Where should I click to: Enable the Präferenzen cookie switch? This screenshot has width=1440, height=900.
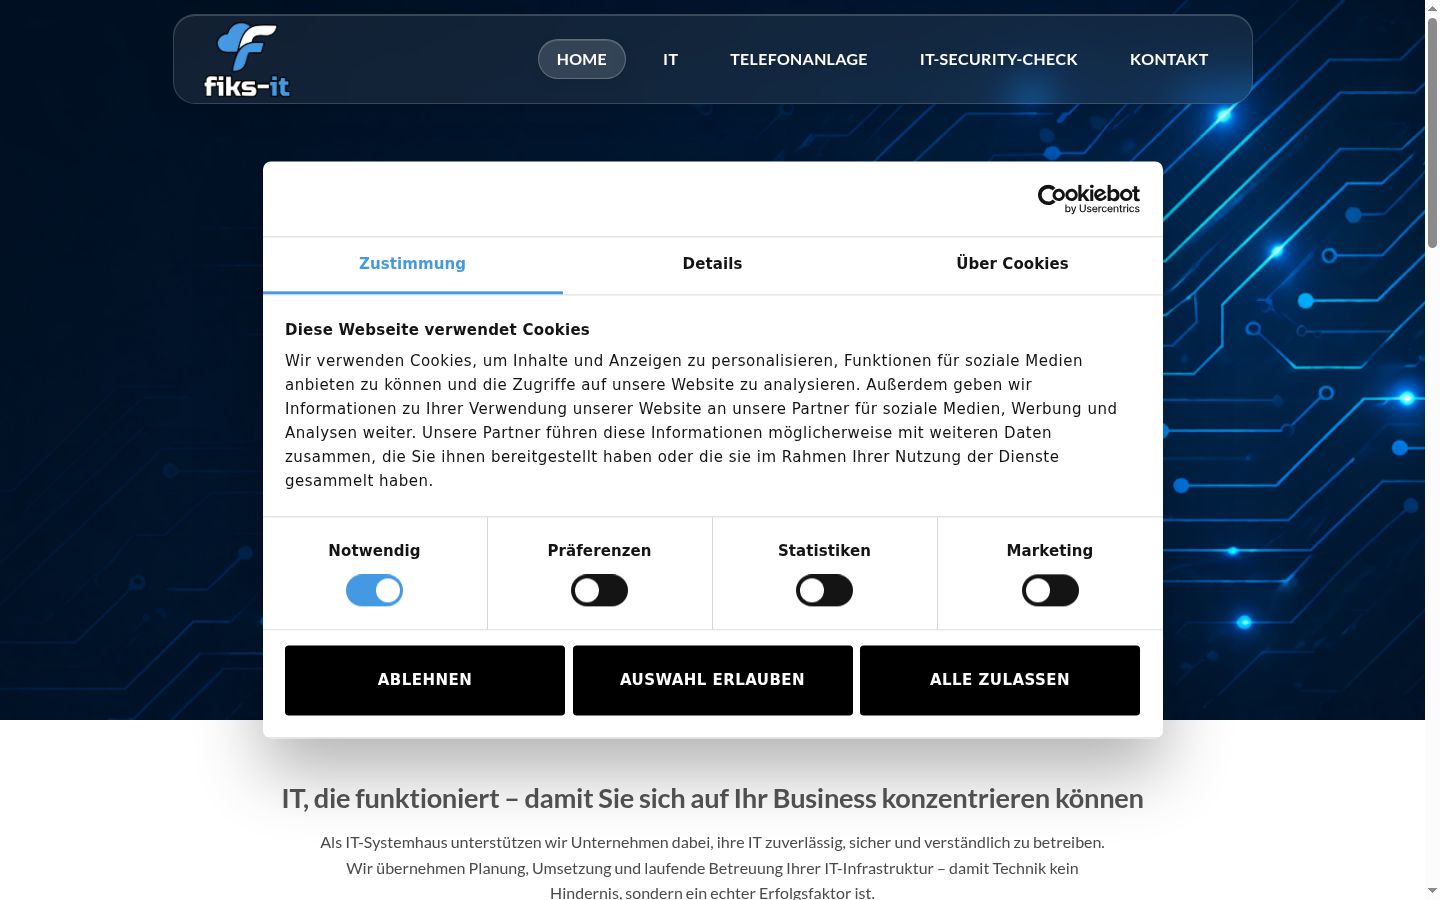click(599, 590)
